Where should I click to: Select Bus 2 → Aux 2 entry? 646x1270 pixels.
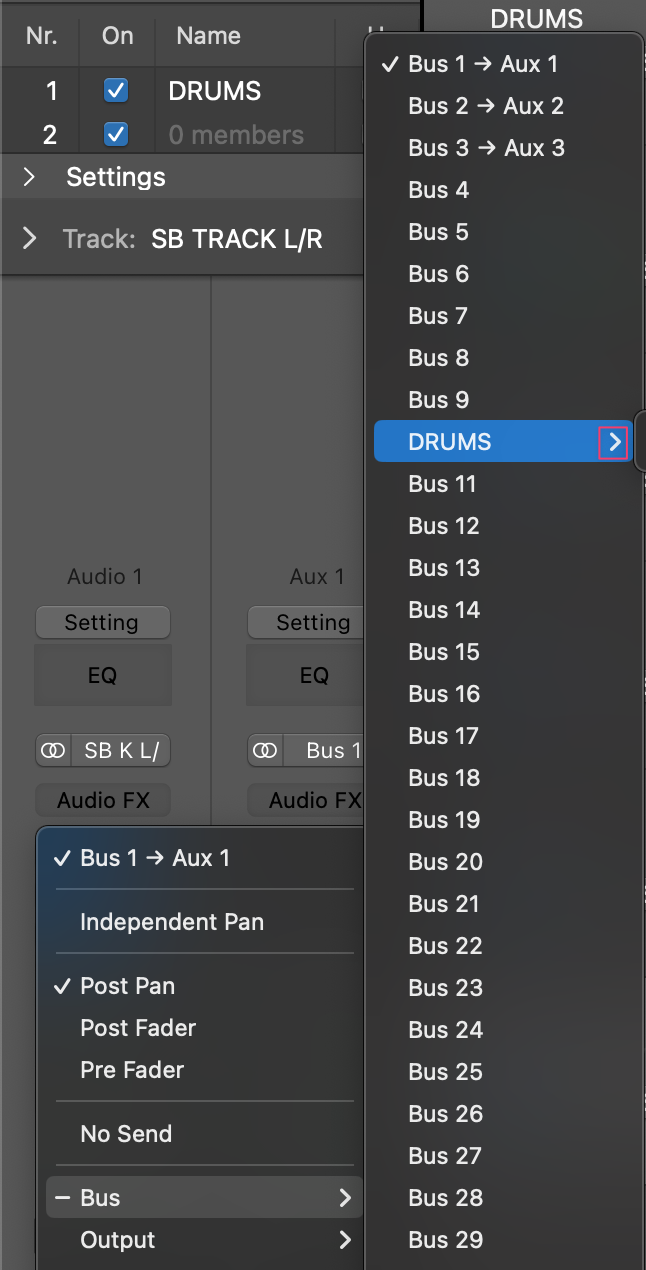coord(486,106)
